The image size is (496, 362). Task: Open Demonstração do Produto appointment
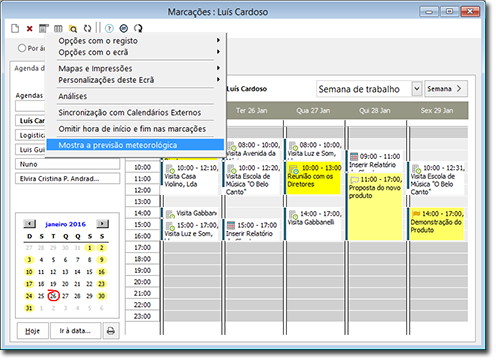tap(437, 224)
